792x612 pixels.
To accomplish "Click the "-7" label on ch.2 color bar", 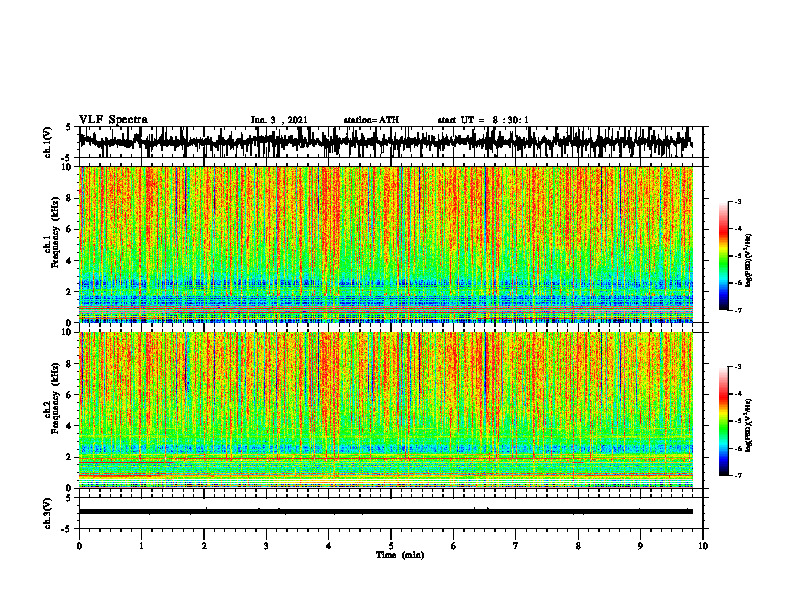I will tap(738, 475).
